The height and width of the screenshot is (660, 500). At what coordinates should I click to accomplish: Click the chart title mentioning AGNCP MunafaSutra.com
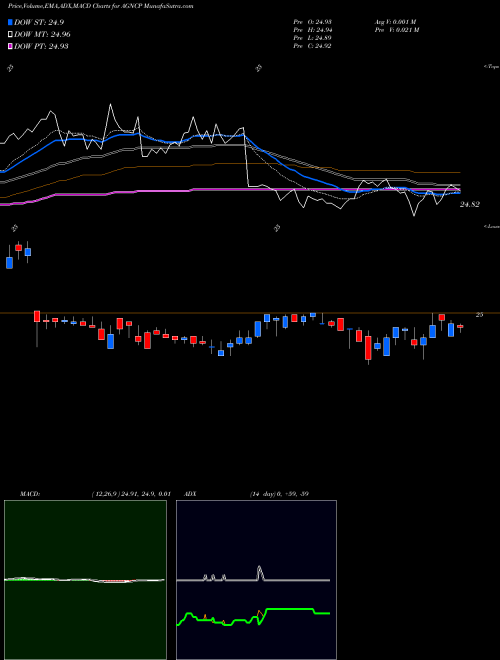point(101,6)
